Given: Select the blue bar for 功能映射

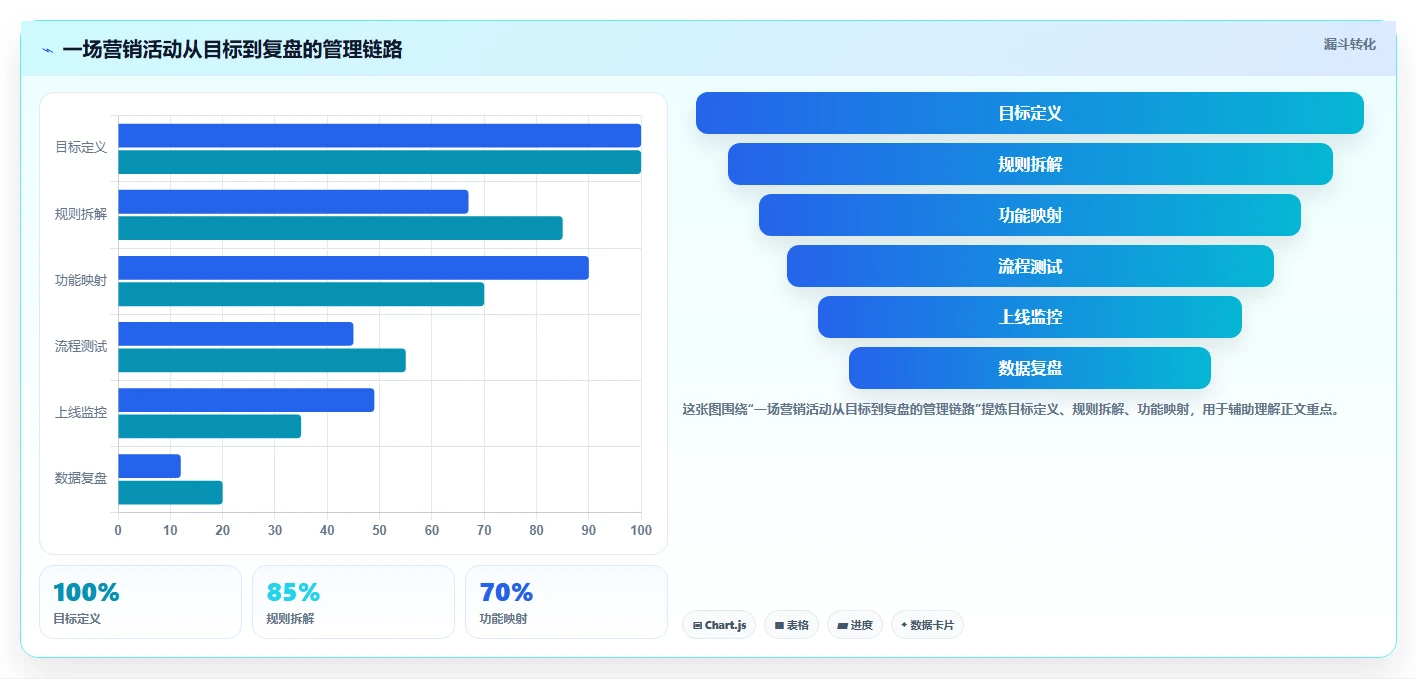Looking at the screenshot, I should pos(353,268).
